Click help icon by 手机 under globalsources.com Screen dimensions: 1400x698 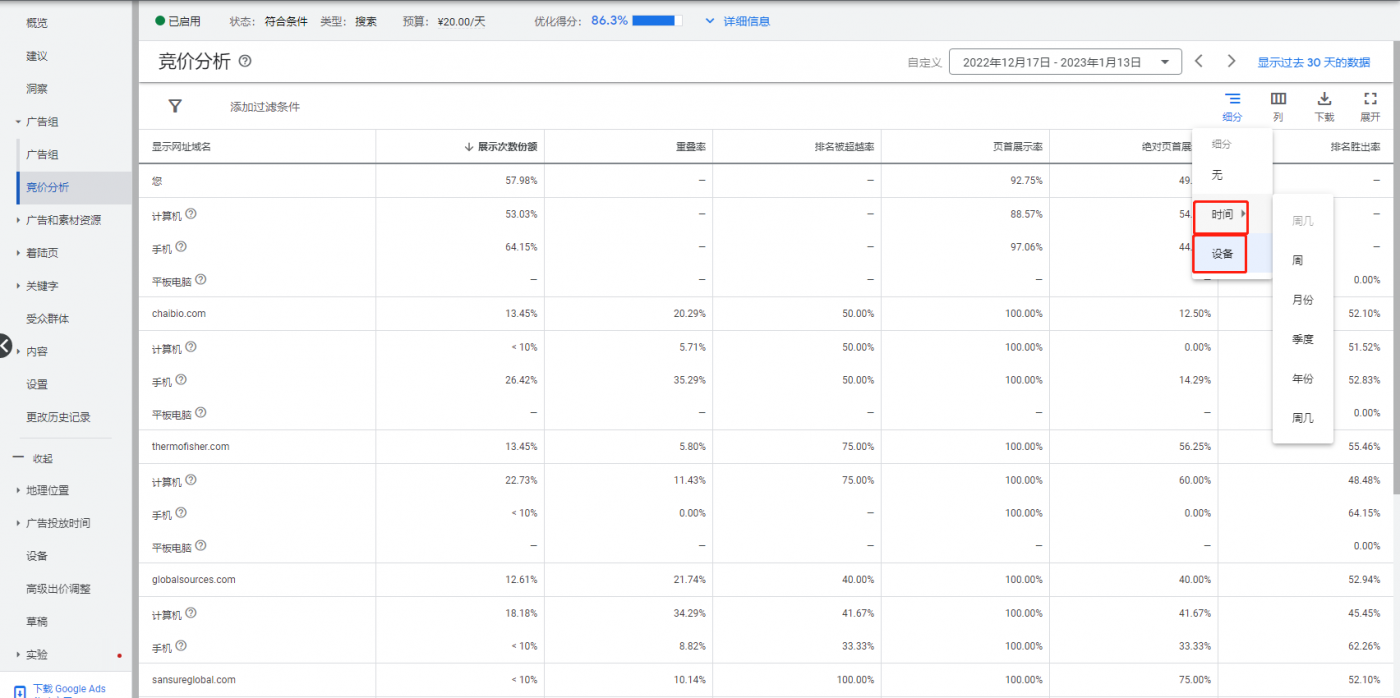[181, 646]
